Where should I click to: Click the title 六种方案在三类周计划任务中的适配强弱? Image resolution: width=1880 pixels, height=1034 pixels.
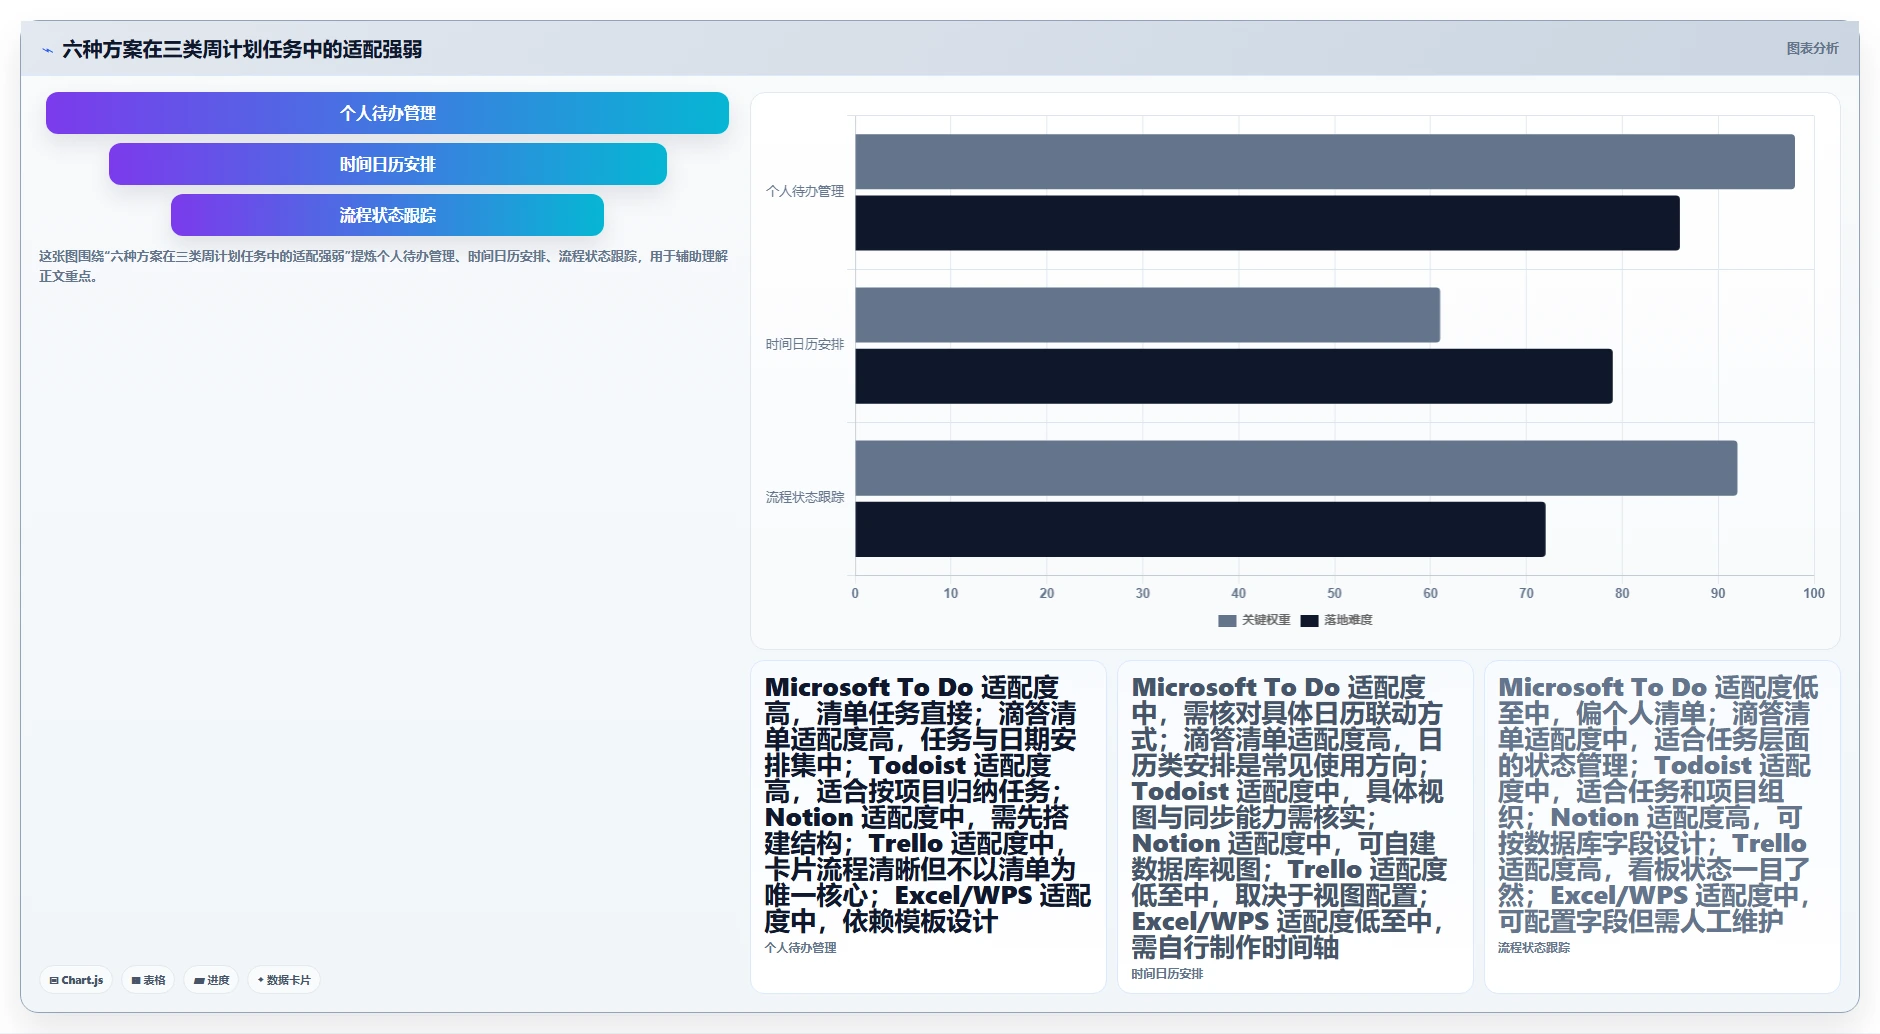pyautogui.click(x=242, y=49)
